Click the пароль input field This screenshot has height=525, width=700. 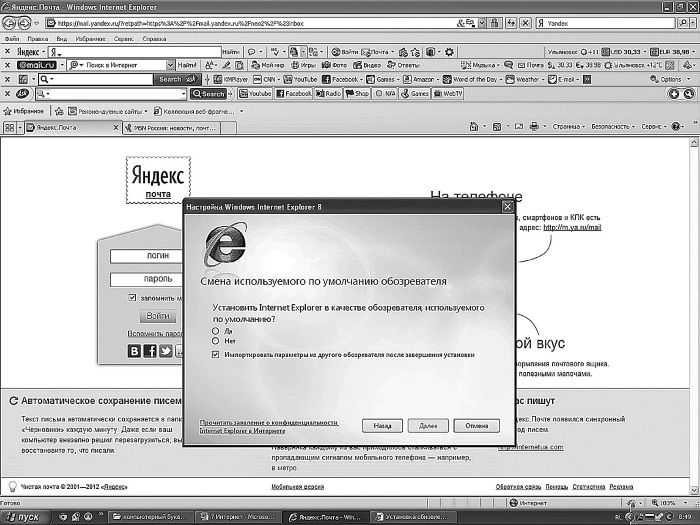click(158, 279)
